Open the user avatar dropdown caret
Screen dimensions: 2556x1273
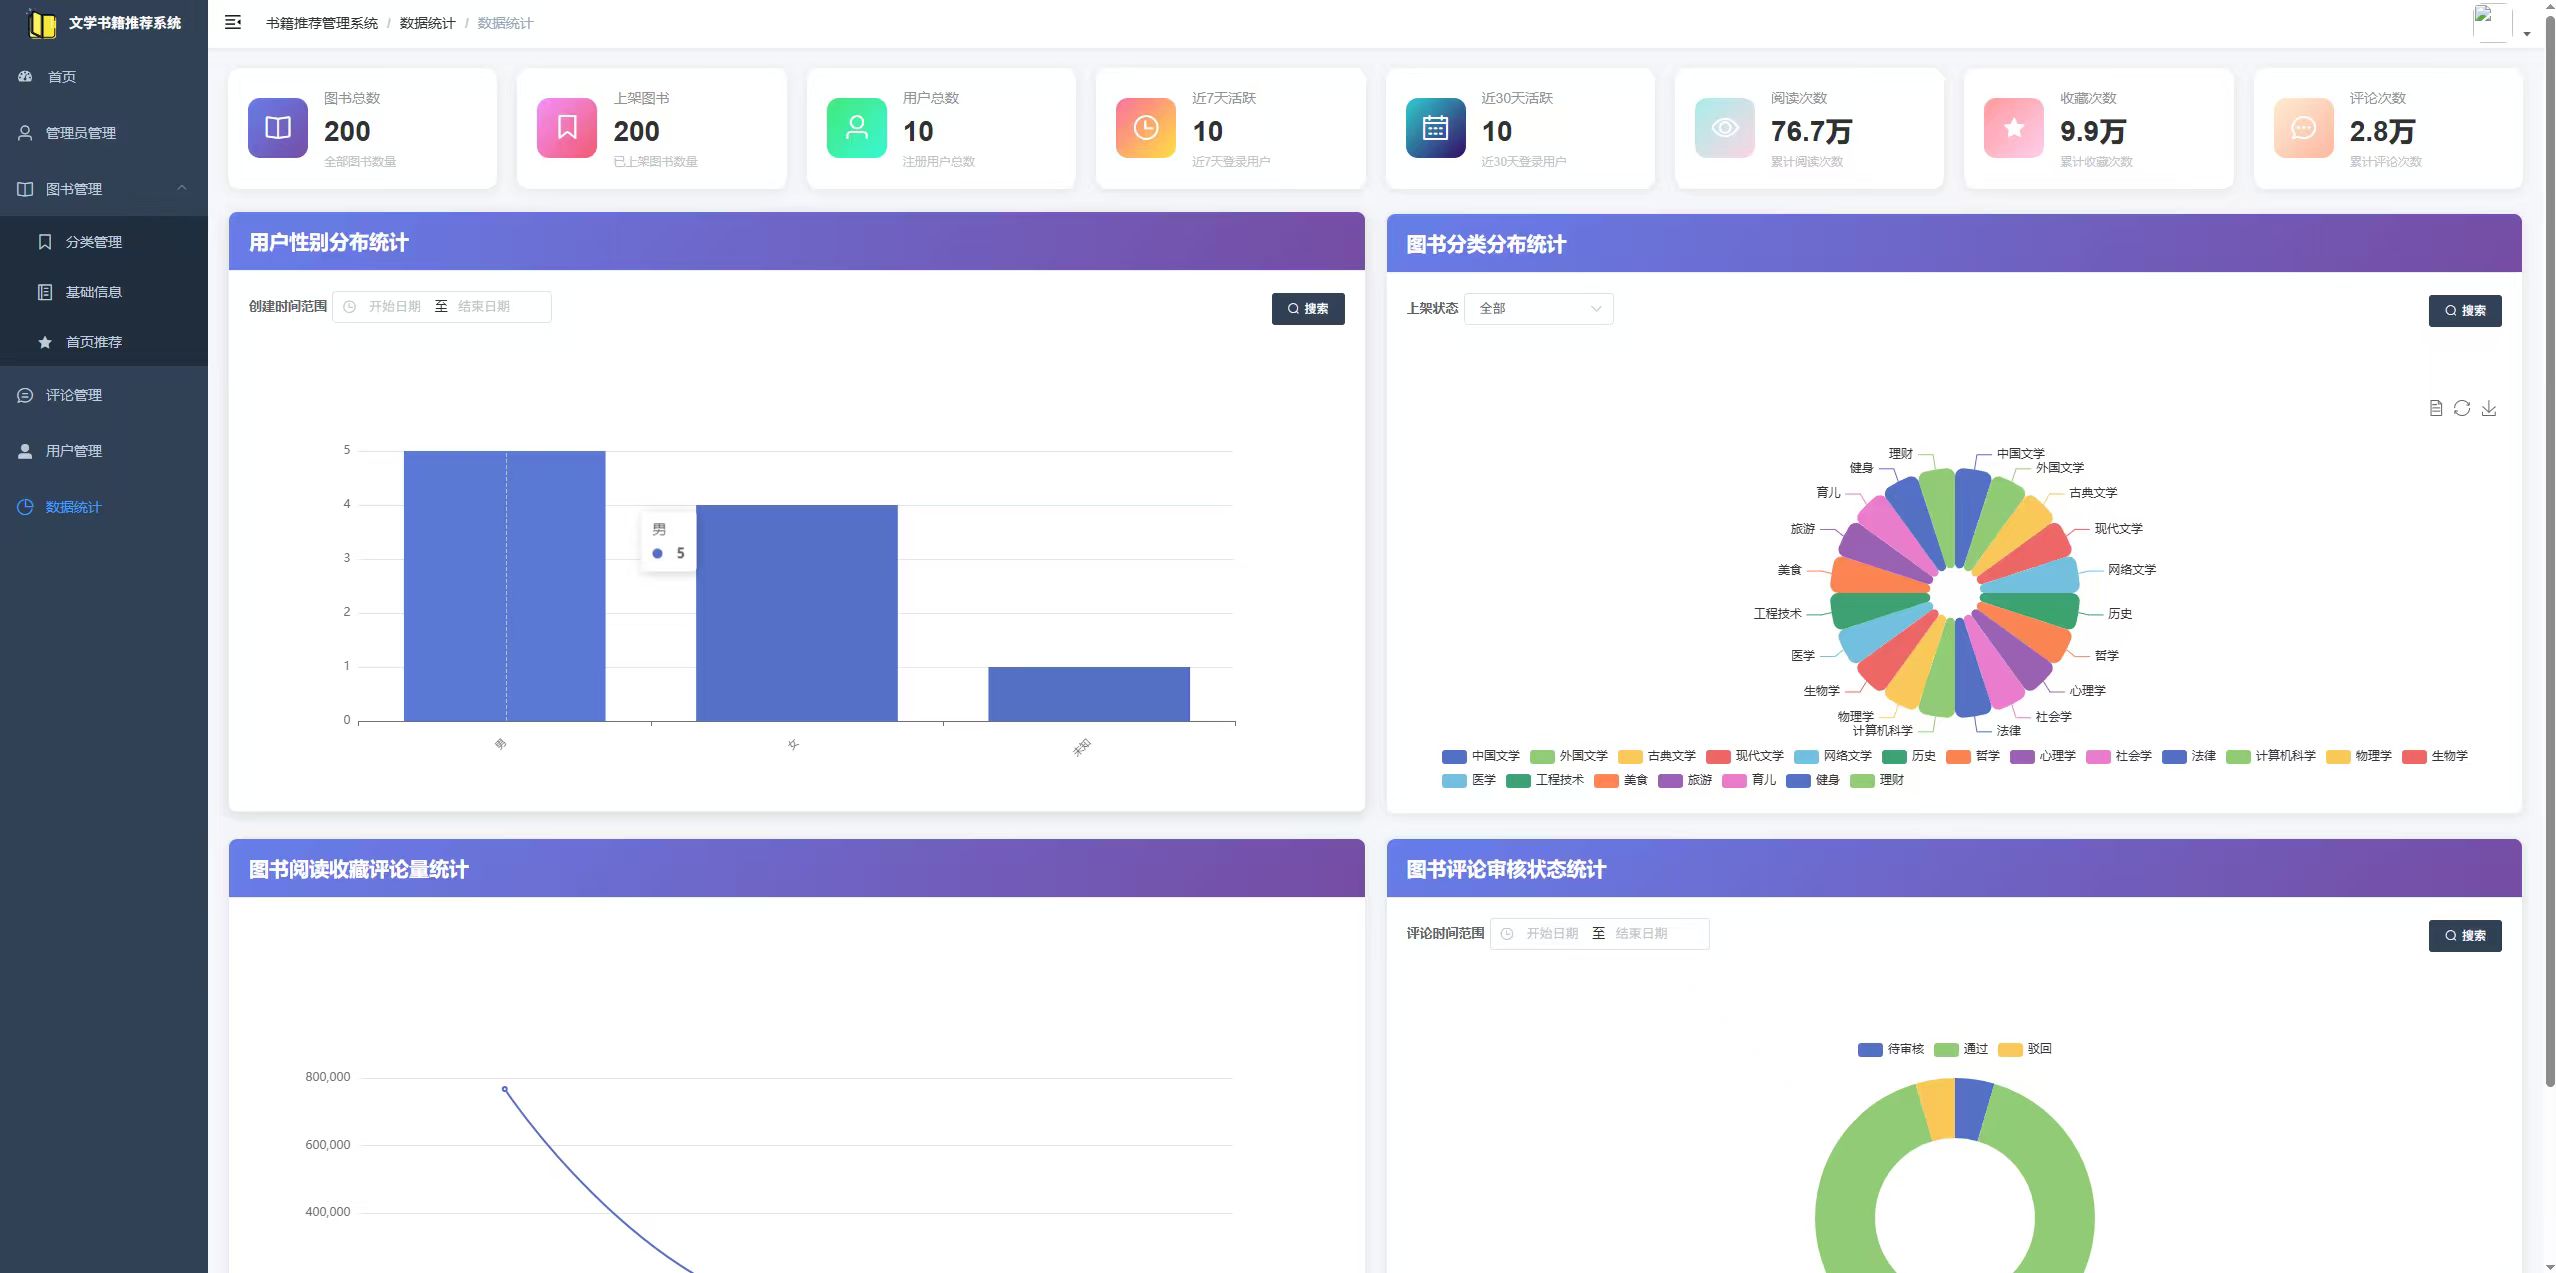(x=2527, y=34)
